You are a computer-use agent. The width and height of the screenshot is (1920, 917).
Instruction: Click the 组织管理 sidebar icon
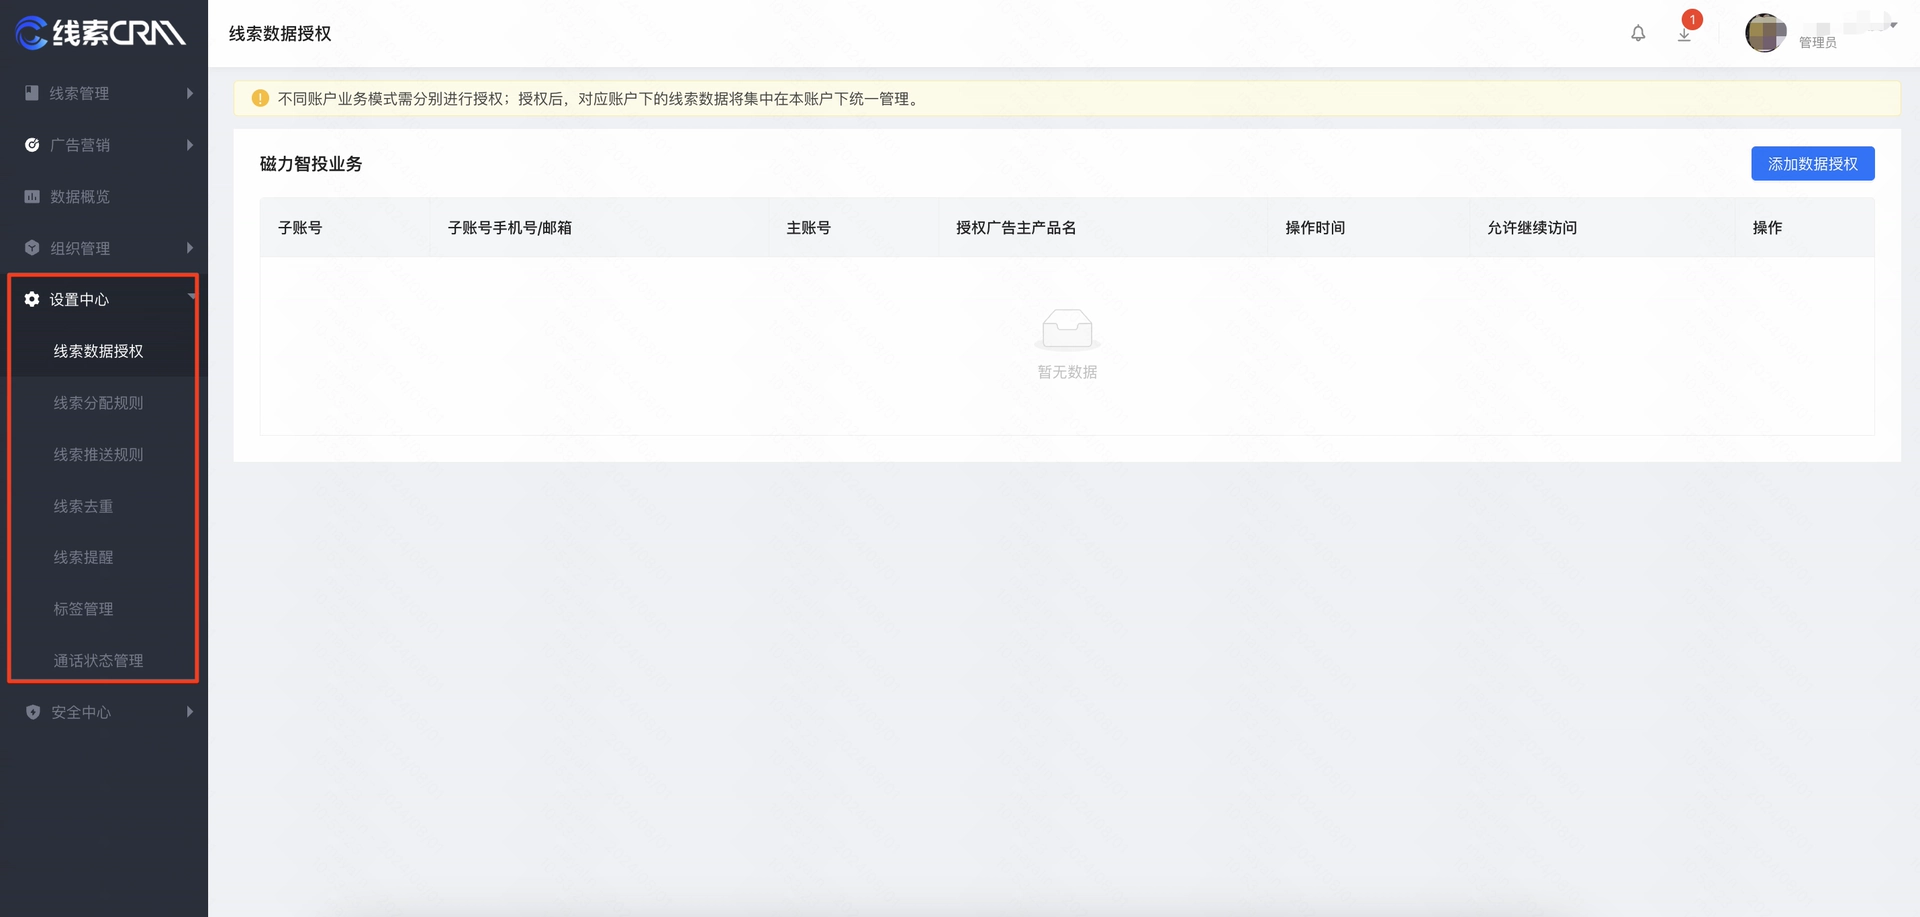click(x=32, y=248)
